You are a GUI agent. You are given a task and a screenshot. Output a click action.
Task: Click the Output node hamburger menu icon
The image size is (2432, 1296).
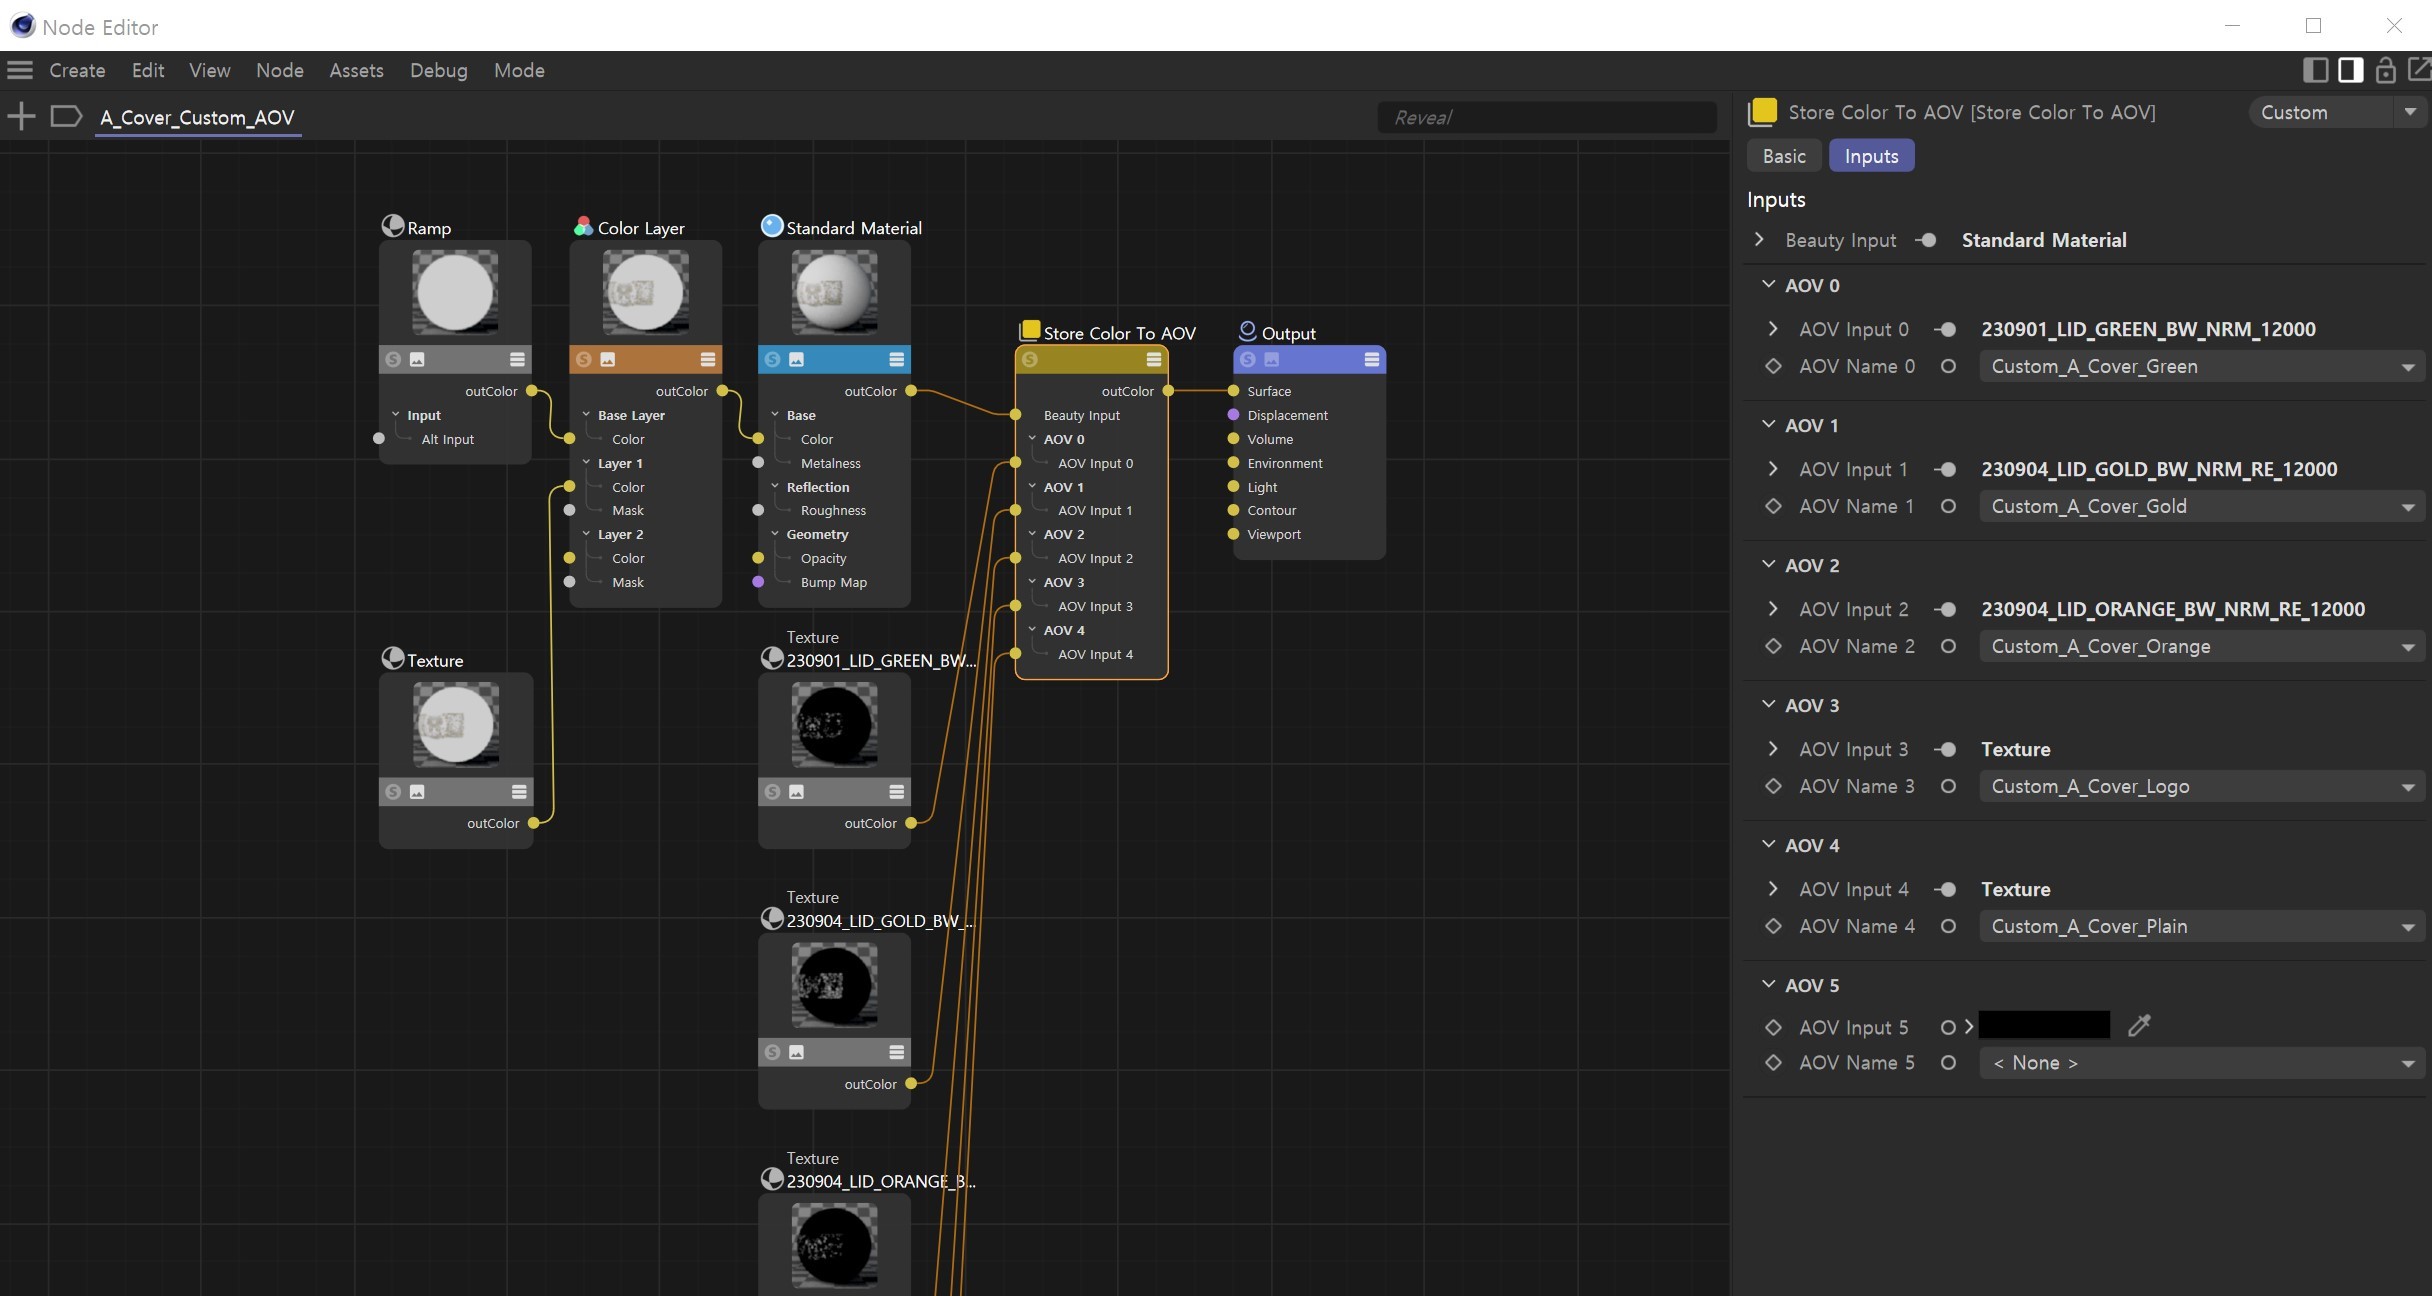1371,359
